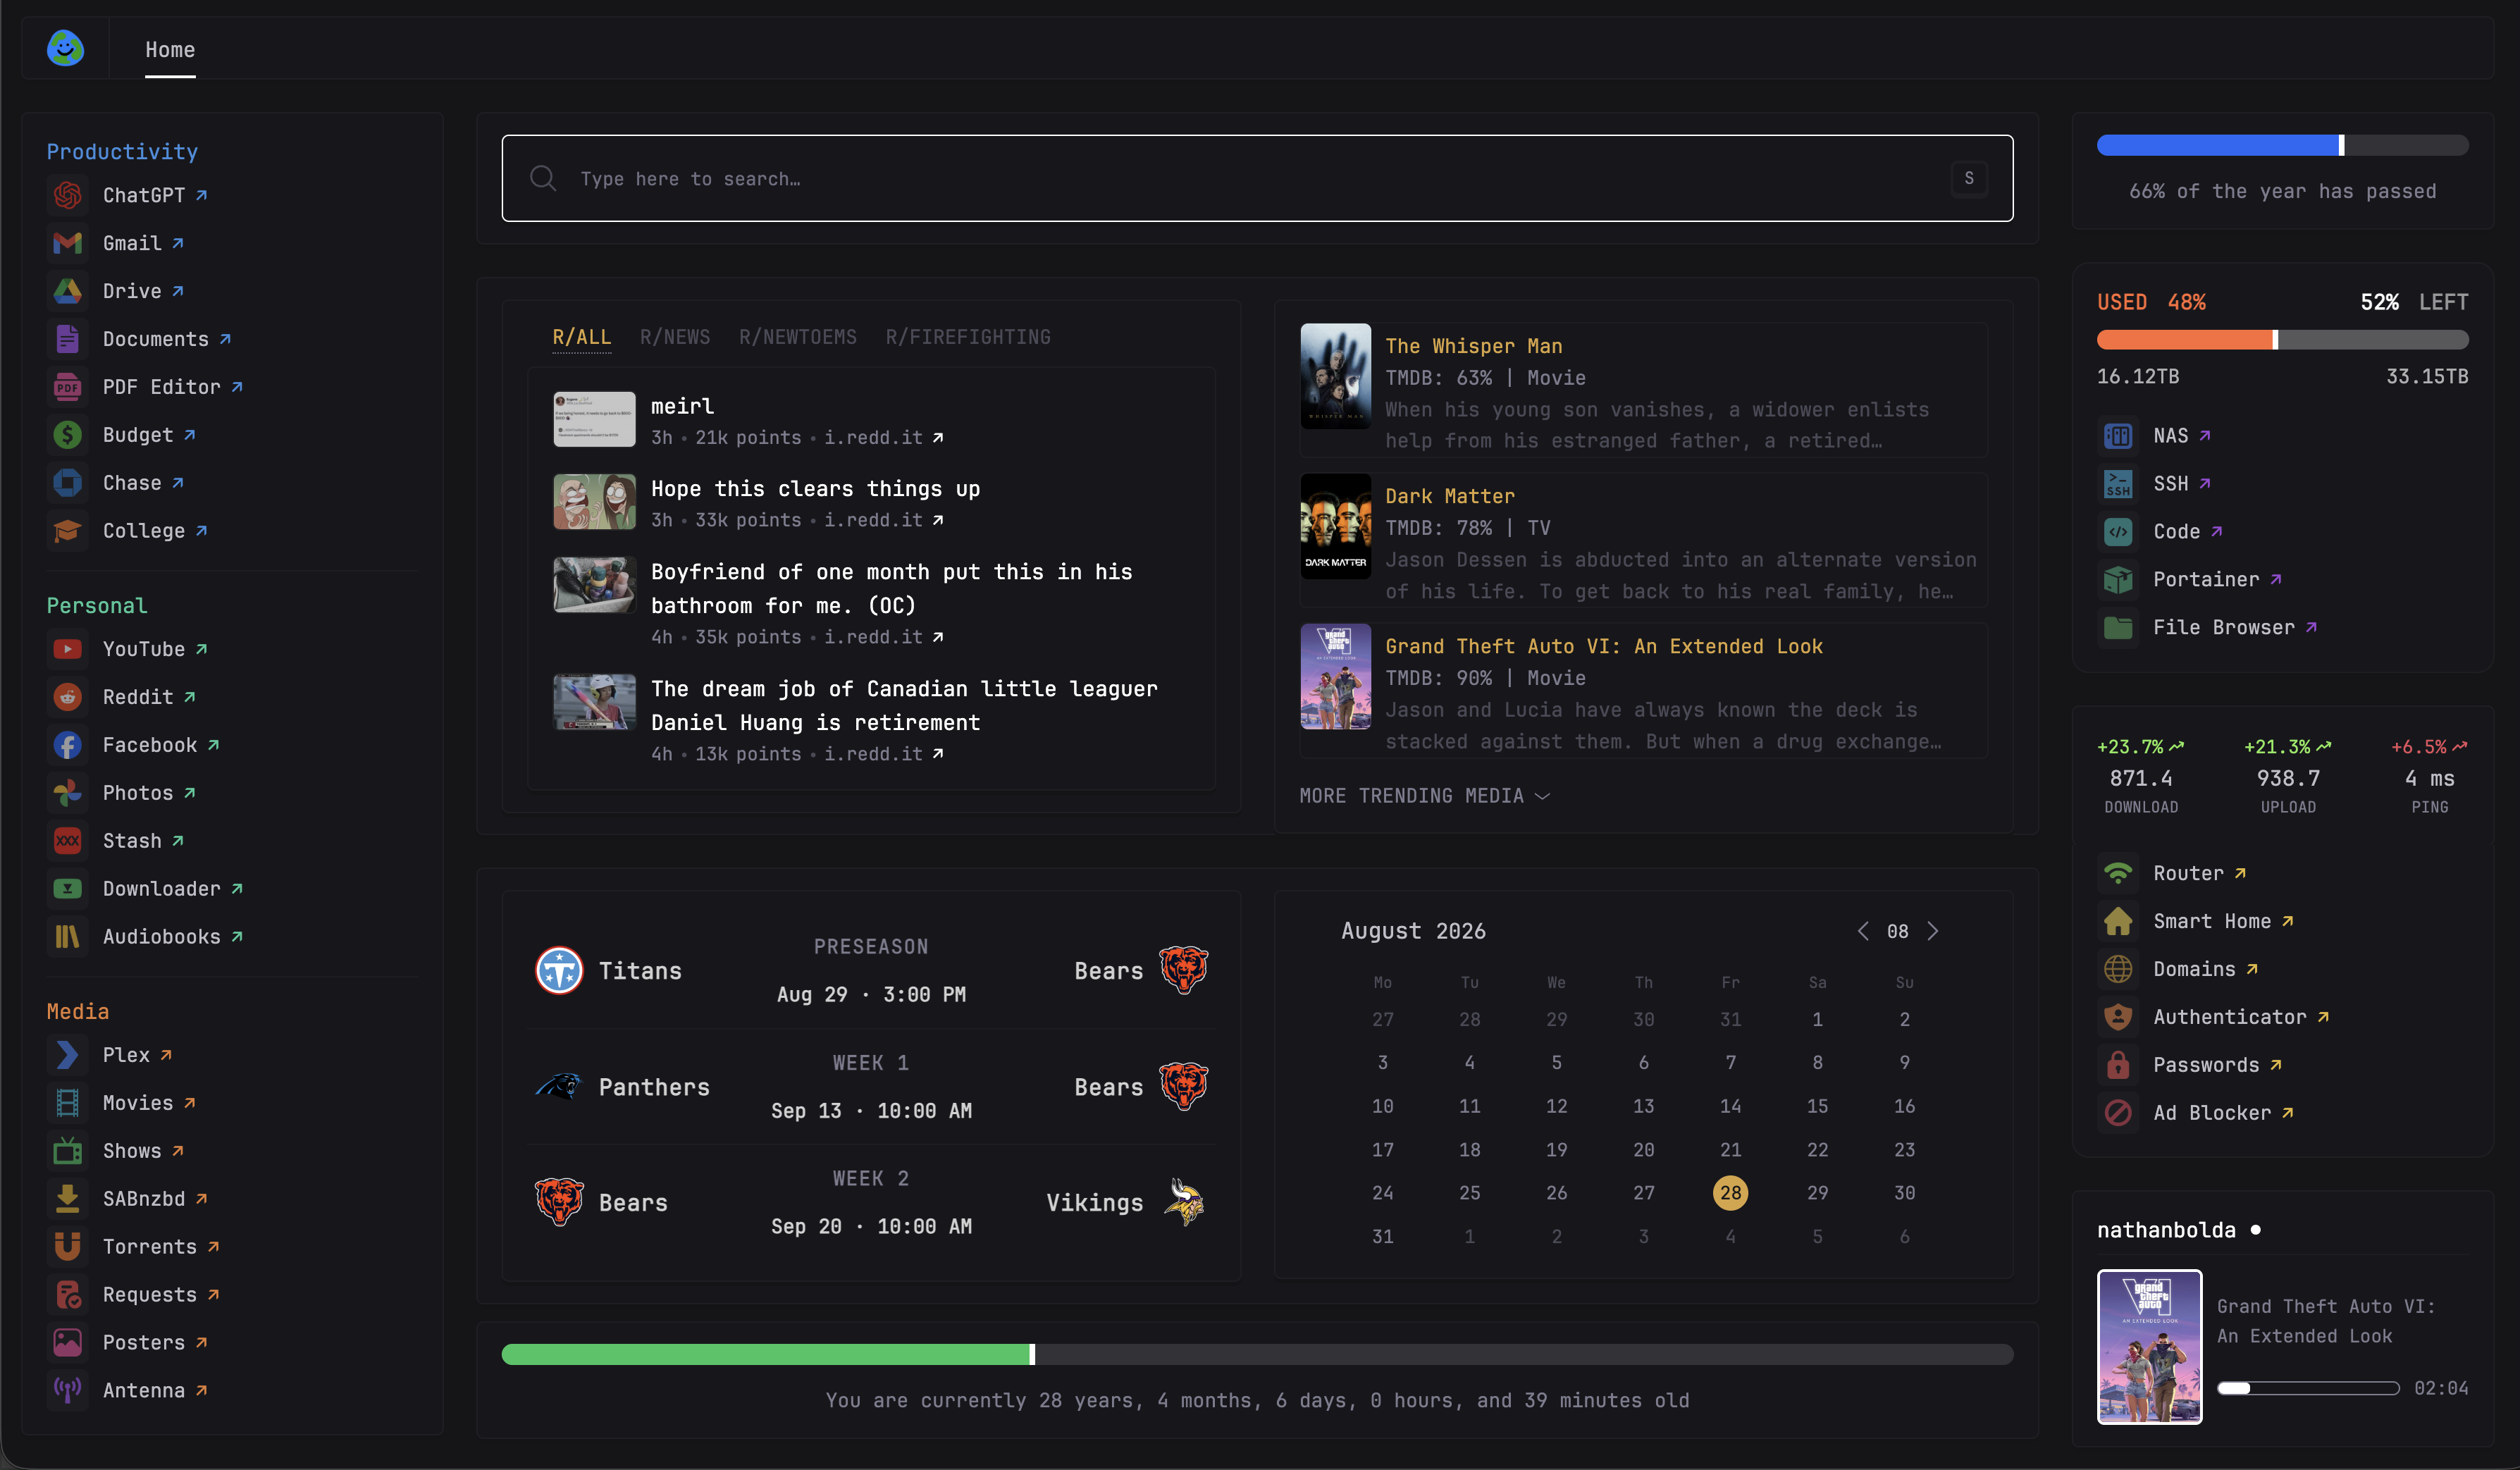Click the year progress bar

coord(2282,145)
